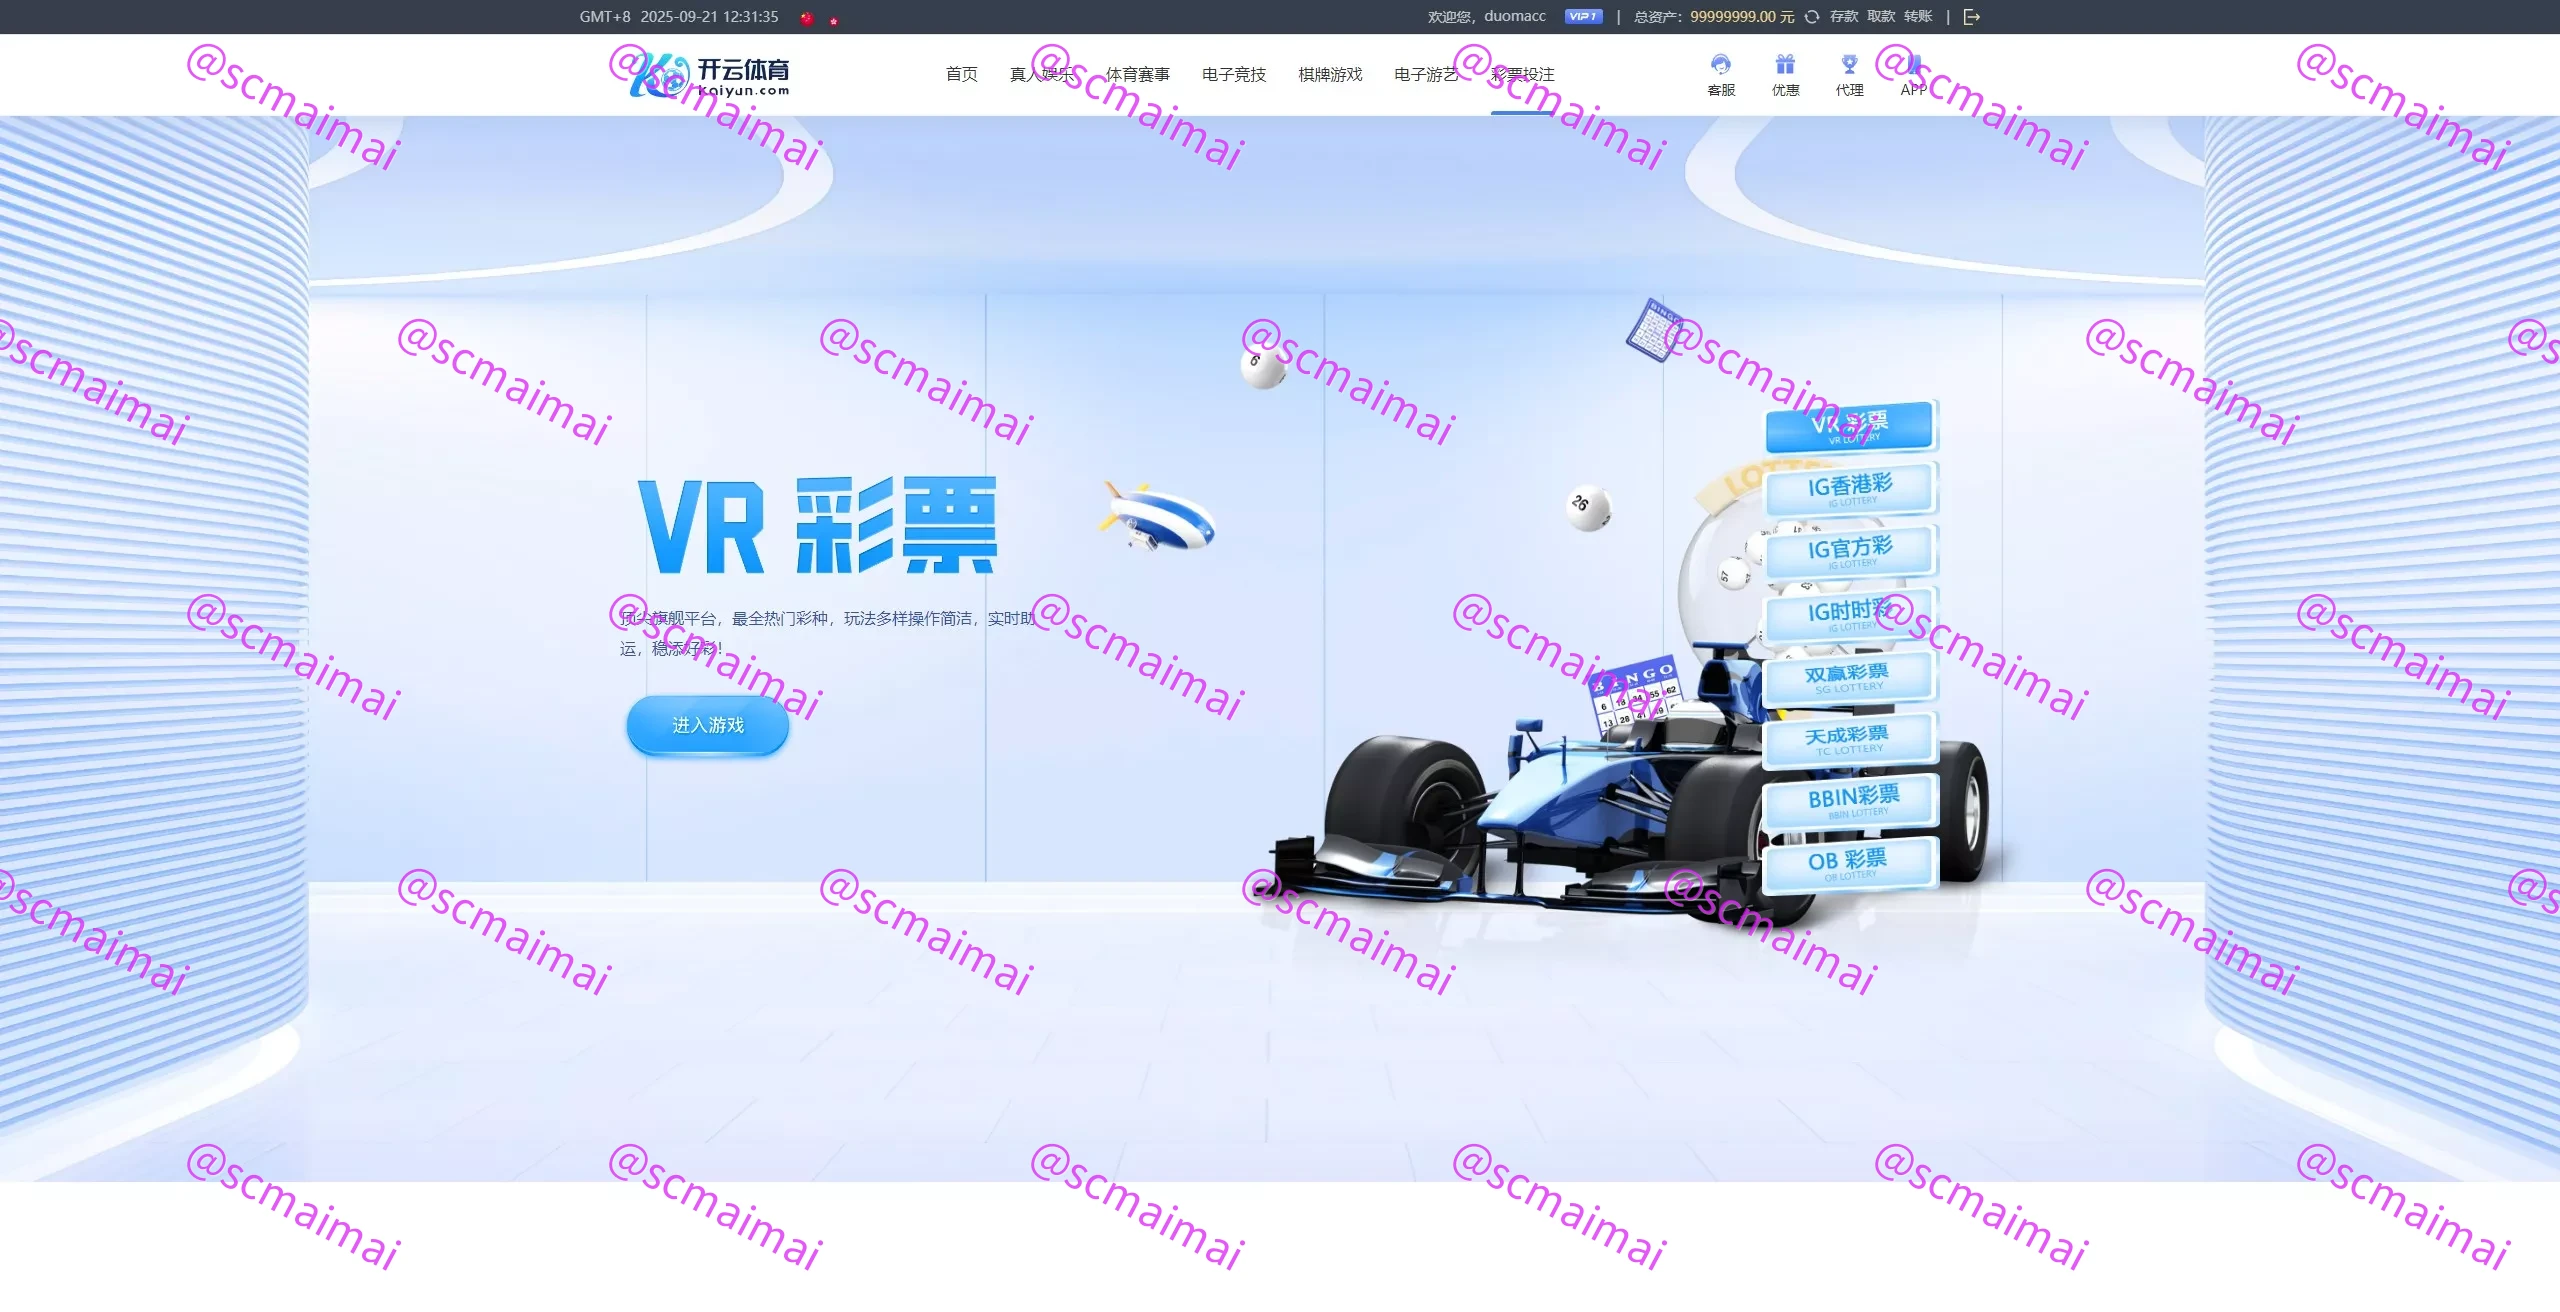Screen dimensions: 2560x1312
Task: Open the 棋牌游戏 menu
Action: [x=1329, y=74]
